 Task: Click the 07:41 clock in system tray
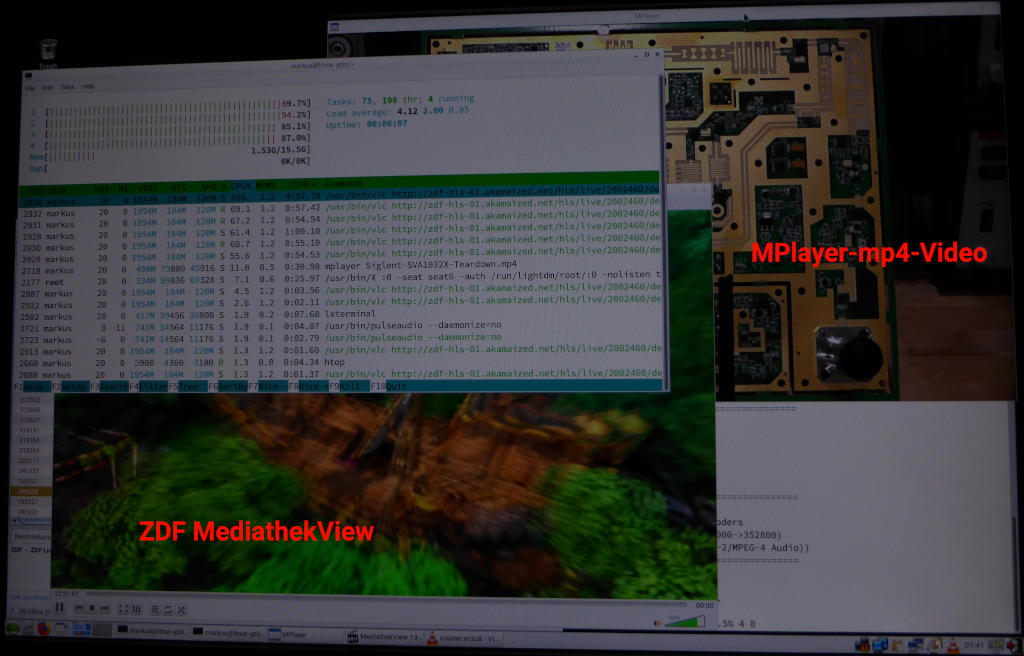tap(974, 646)
